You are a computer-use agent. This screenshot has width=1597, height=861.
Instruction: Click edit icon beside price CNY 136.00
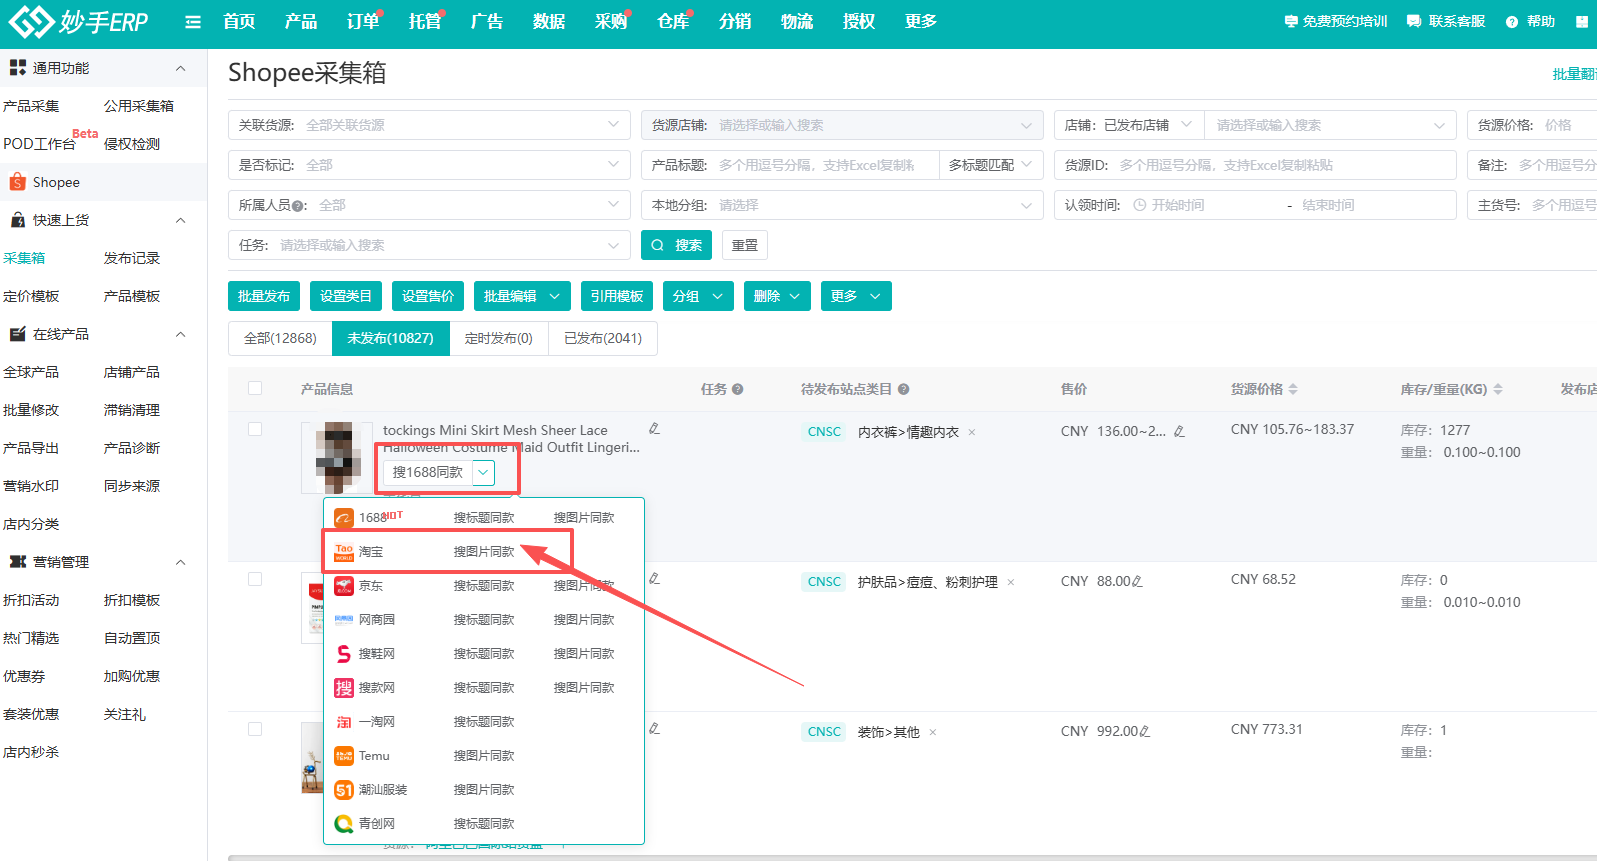1179,432
